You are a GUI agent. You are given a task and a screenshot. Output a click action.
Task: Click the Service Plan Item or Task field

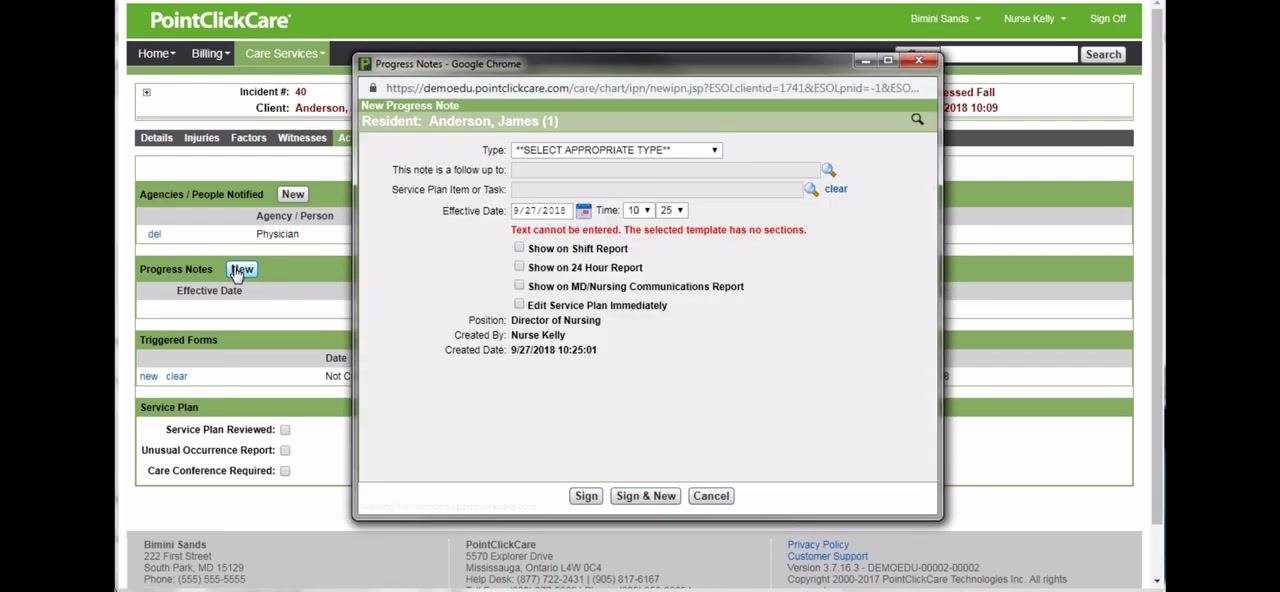point(657,189)
